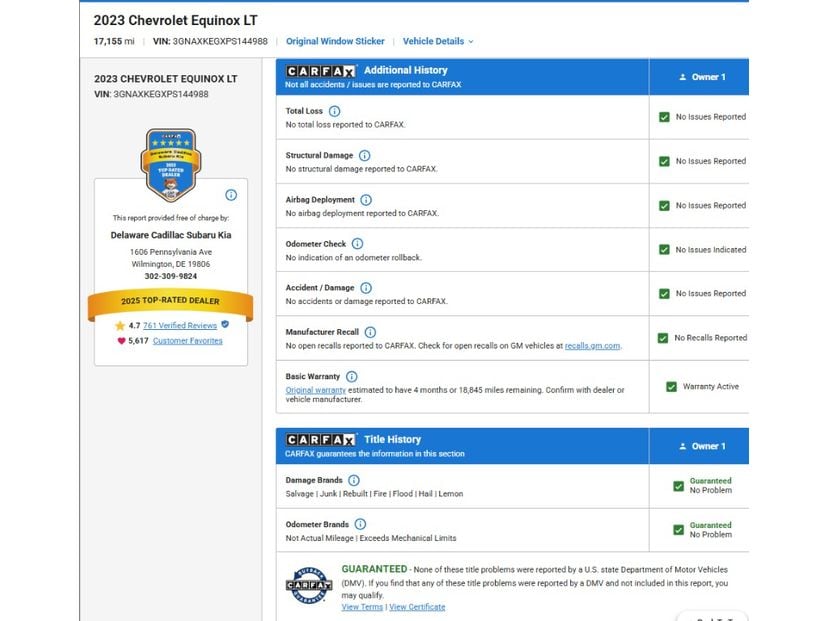Open the Customer Favorites link
The width and height of the screenshot is (828, 621).
(x=187, y=341)
